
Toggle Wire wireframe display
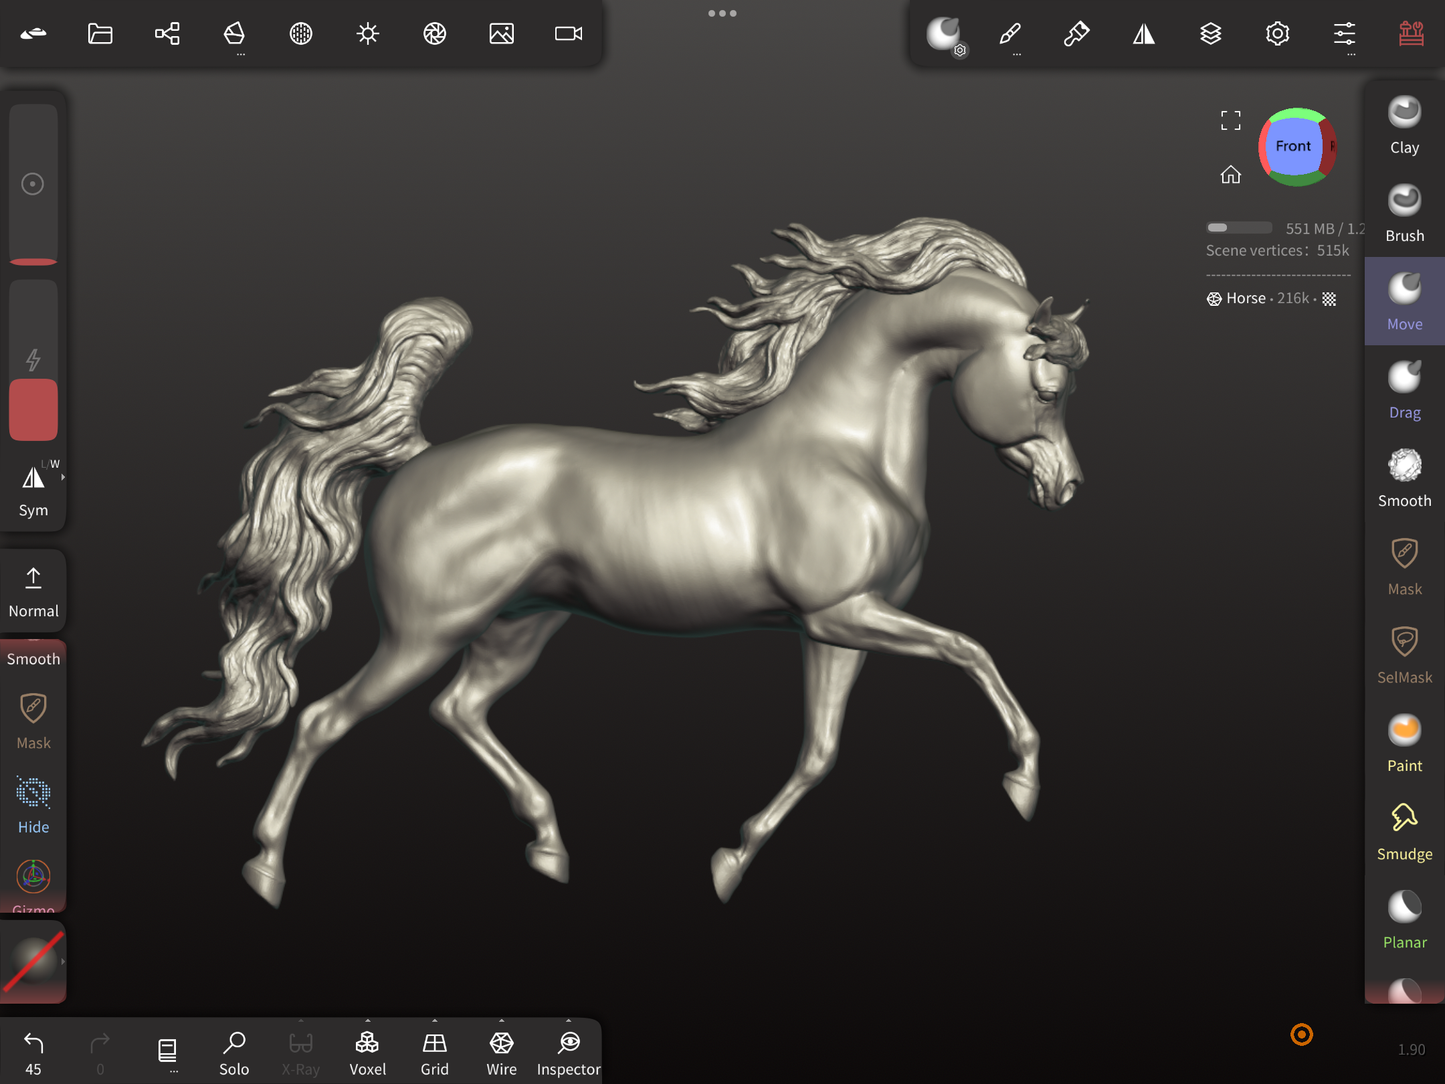coord(501,1053)
